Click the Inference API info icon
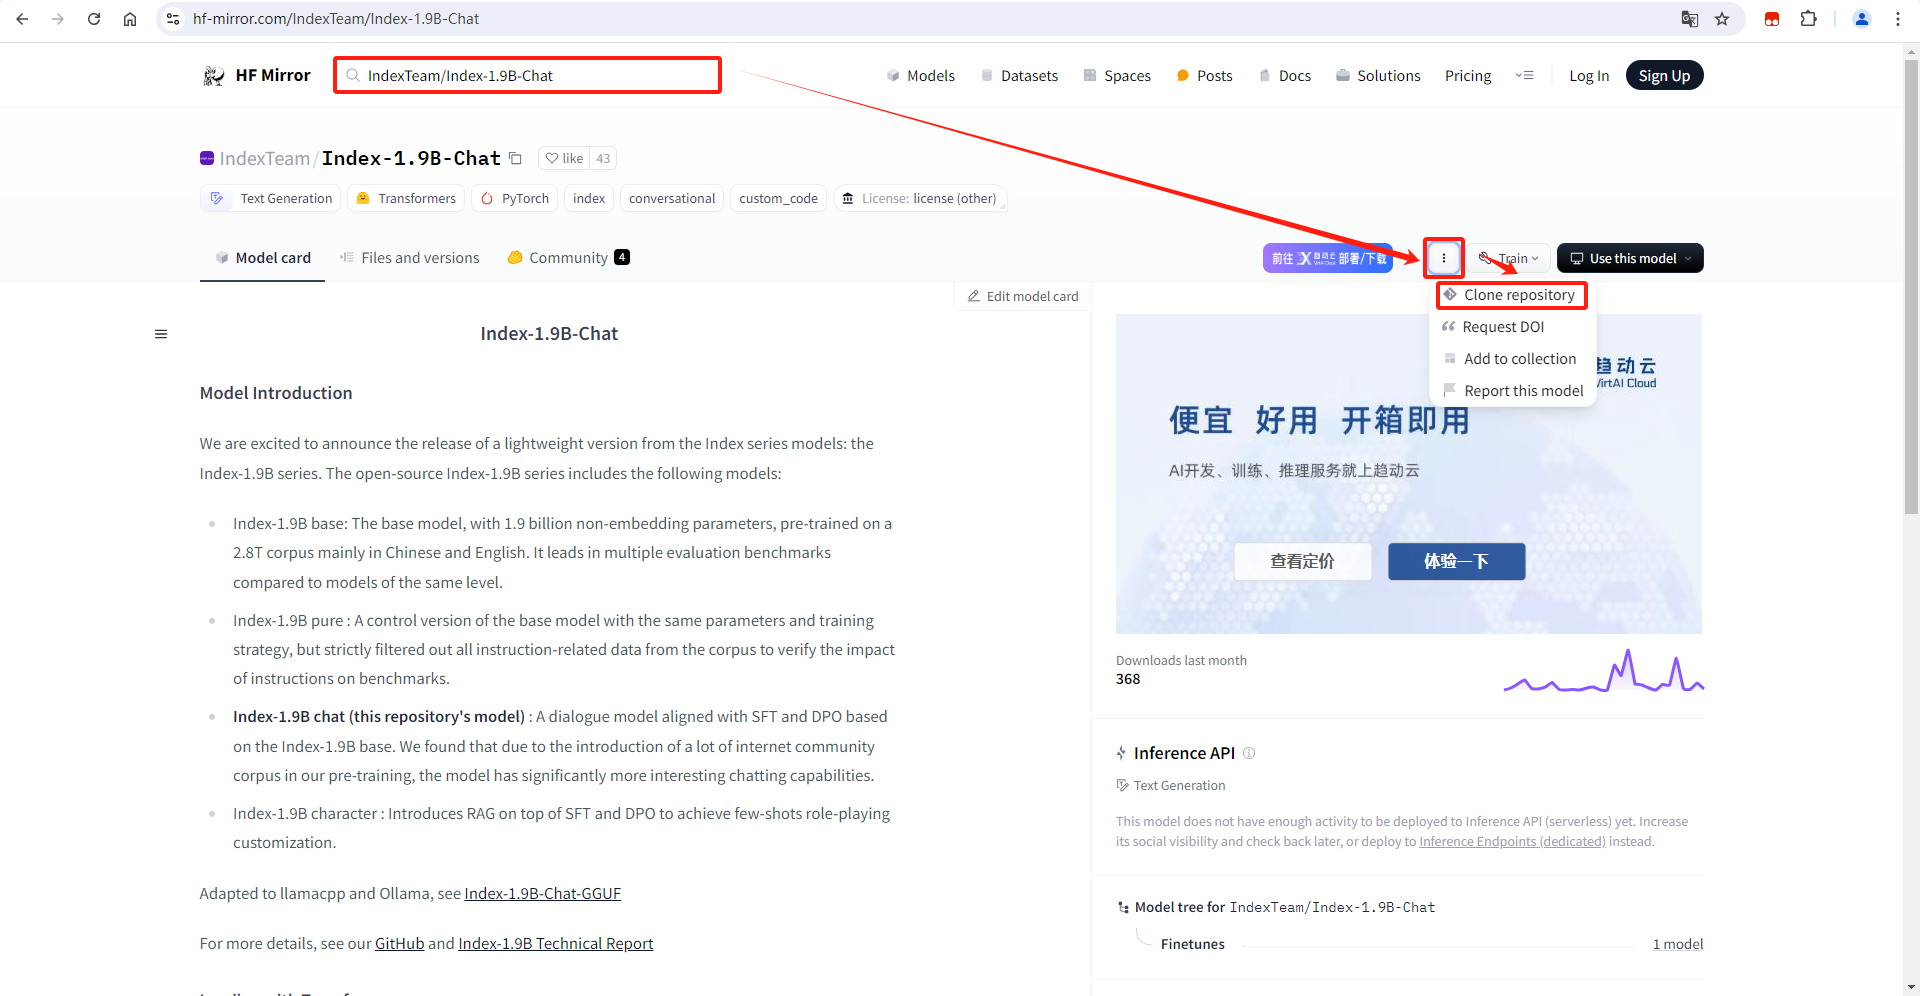1920x996 pixels. pos(1249,753)
